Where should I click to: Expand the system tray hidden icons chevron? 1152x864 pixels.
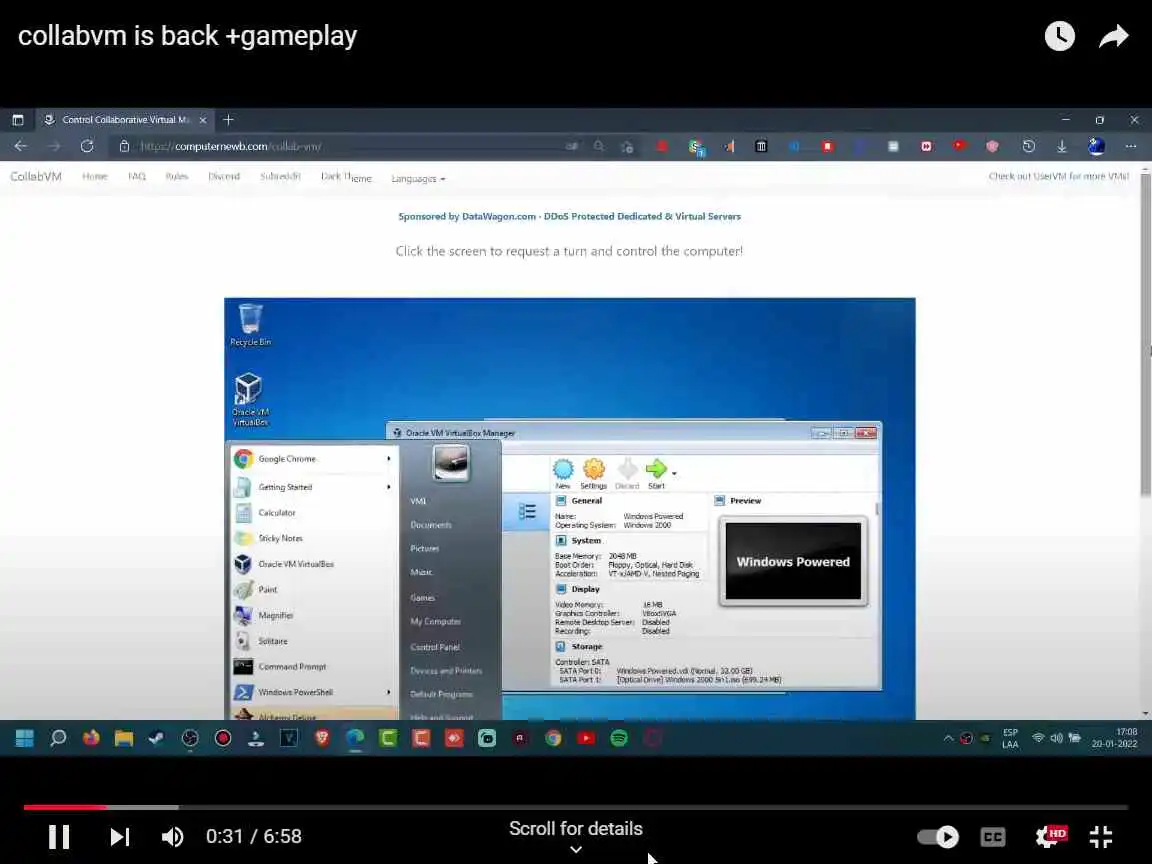pyautogui.click(x=948, y=738)
